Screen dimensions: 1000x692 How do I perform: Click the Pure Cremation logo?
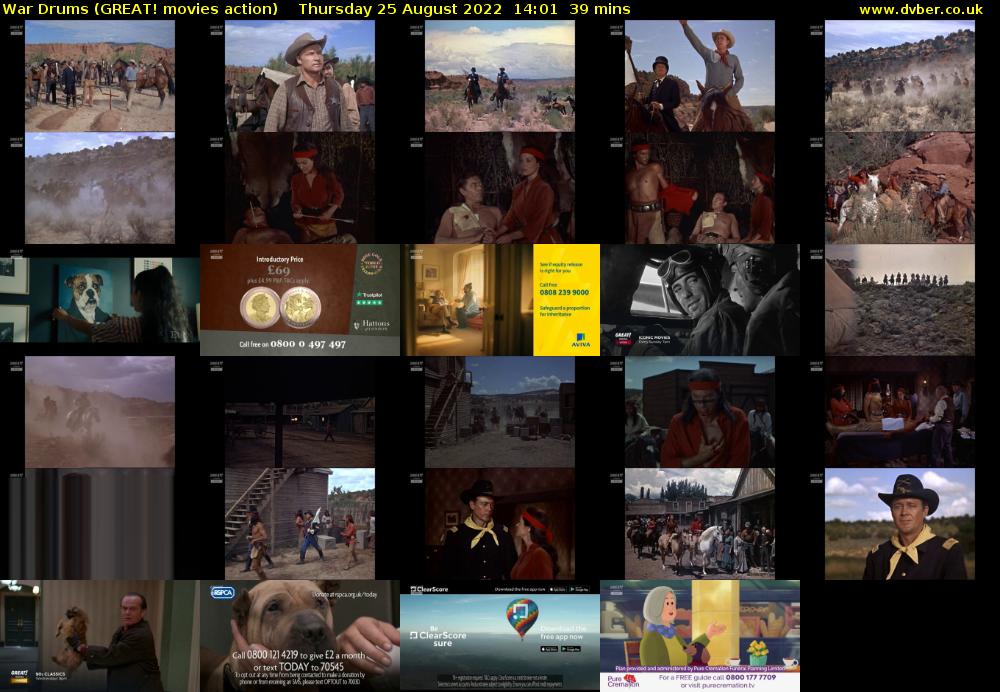tap(622, 681)
